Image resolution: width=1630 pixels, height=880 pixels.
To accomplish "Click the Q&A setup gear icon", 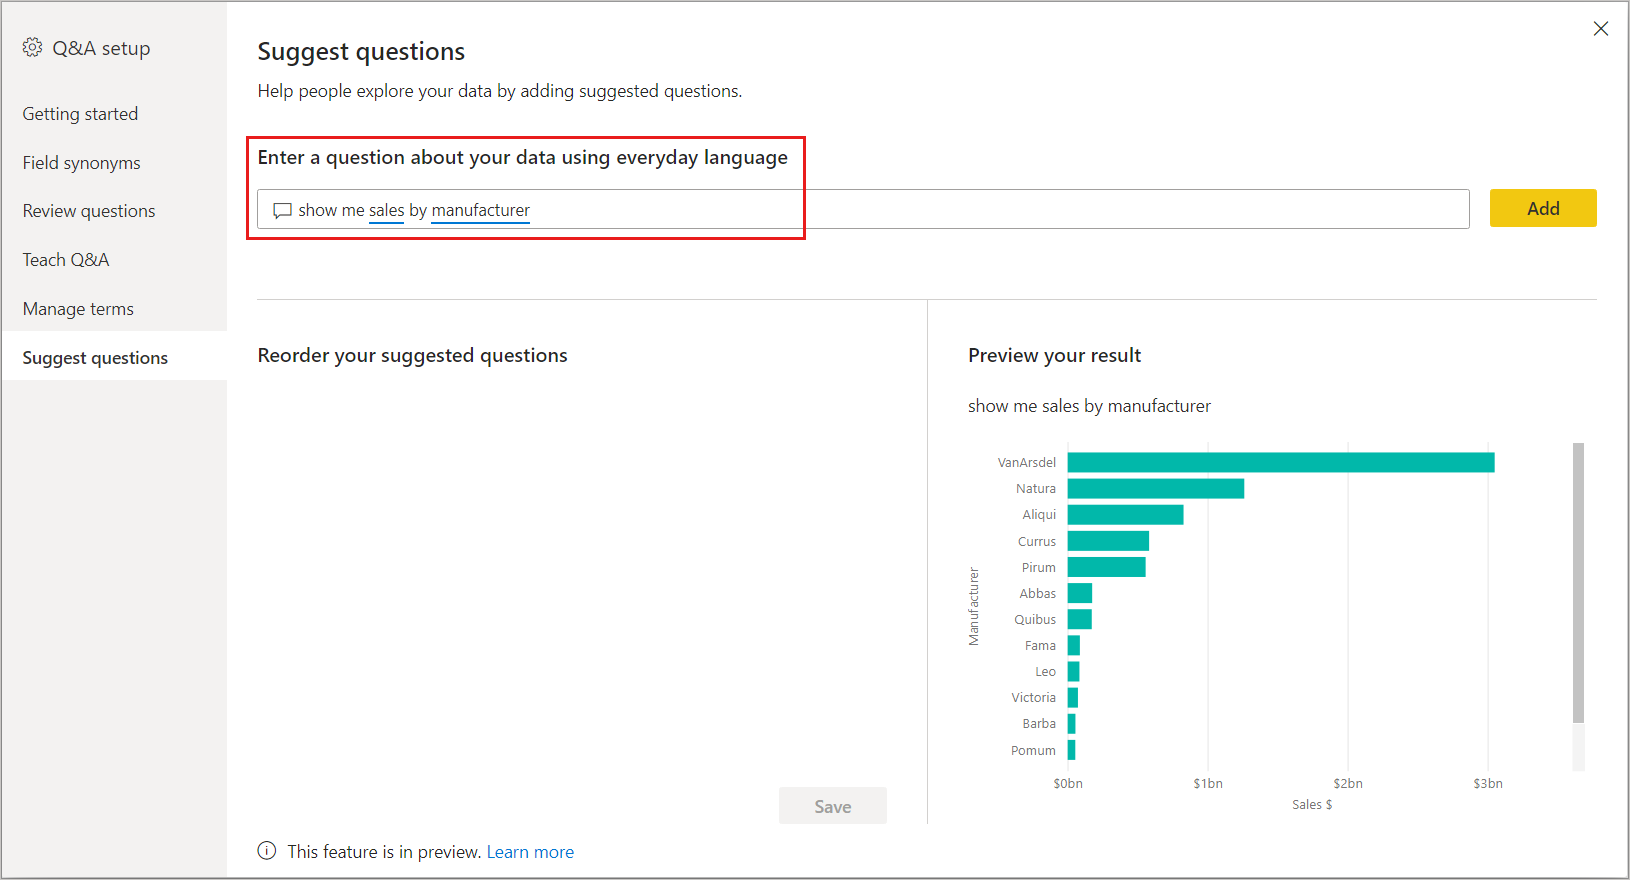I will (32, 48).
